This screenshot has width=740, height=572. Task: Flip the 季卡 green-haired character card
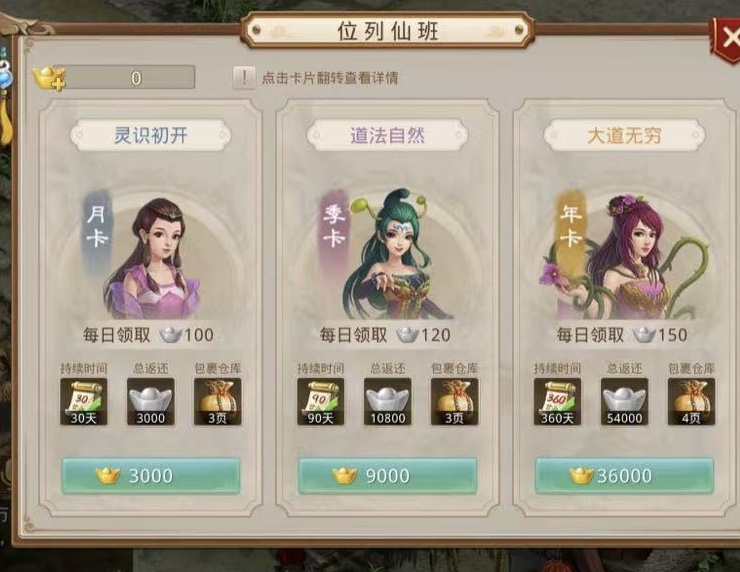click(x=387, y=255)
